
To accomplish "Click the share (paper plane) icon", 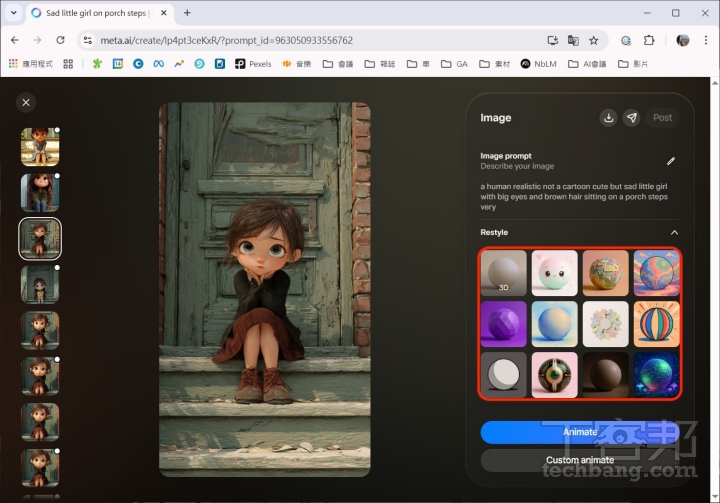I will tap(632, 118).
